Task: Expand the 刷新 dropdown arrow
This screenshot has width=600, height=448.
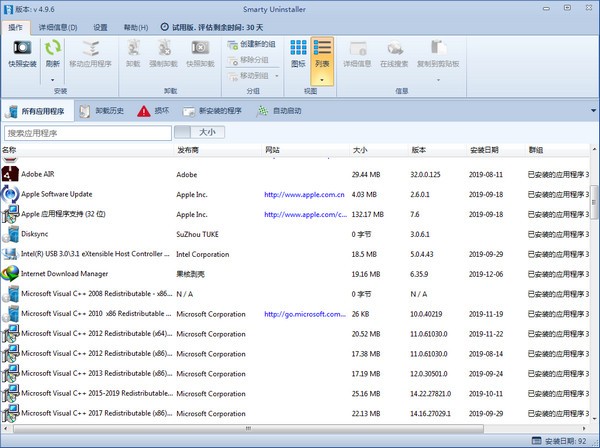Action: tap(52, 80)
